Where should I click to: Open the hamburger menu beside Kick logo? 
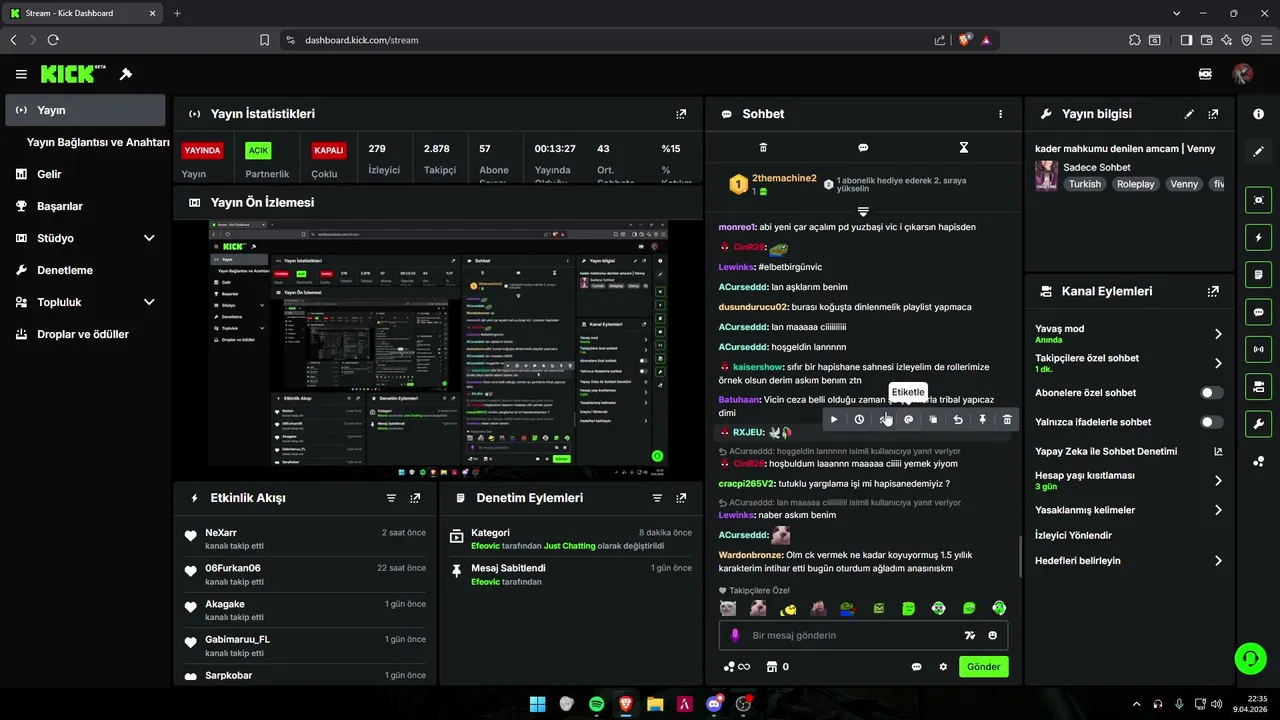(x=21, y=74)
